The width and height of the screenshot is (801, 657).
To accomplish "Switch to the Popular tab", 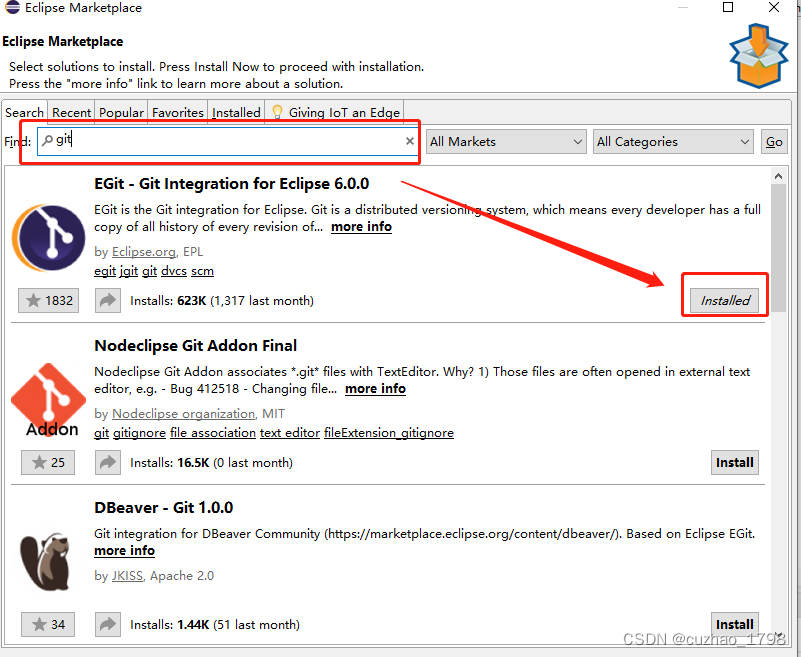I will pos(120,112).
